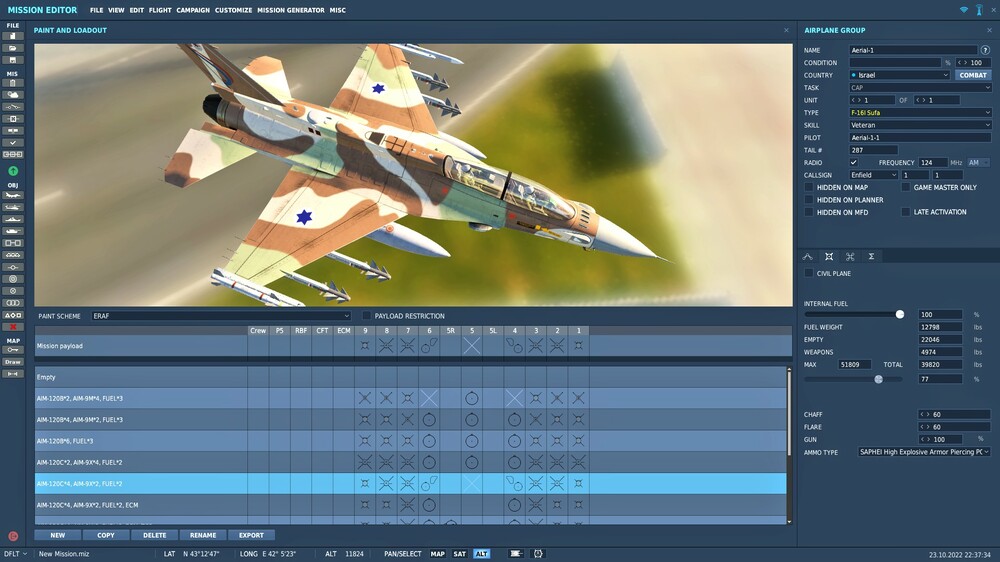Viewport: 1000px width, 562px height.
Task: Click the green fly mission arrow icon
Action: coord(13,171)
